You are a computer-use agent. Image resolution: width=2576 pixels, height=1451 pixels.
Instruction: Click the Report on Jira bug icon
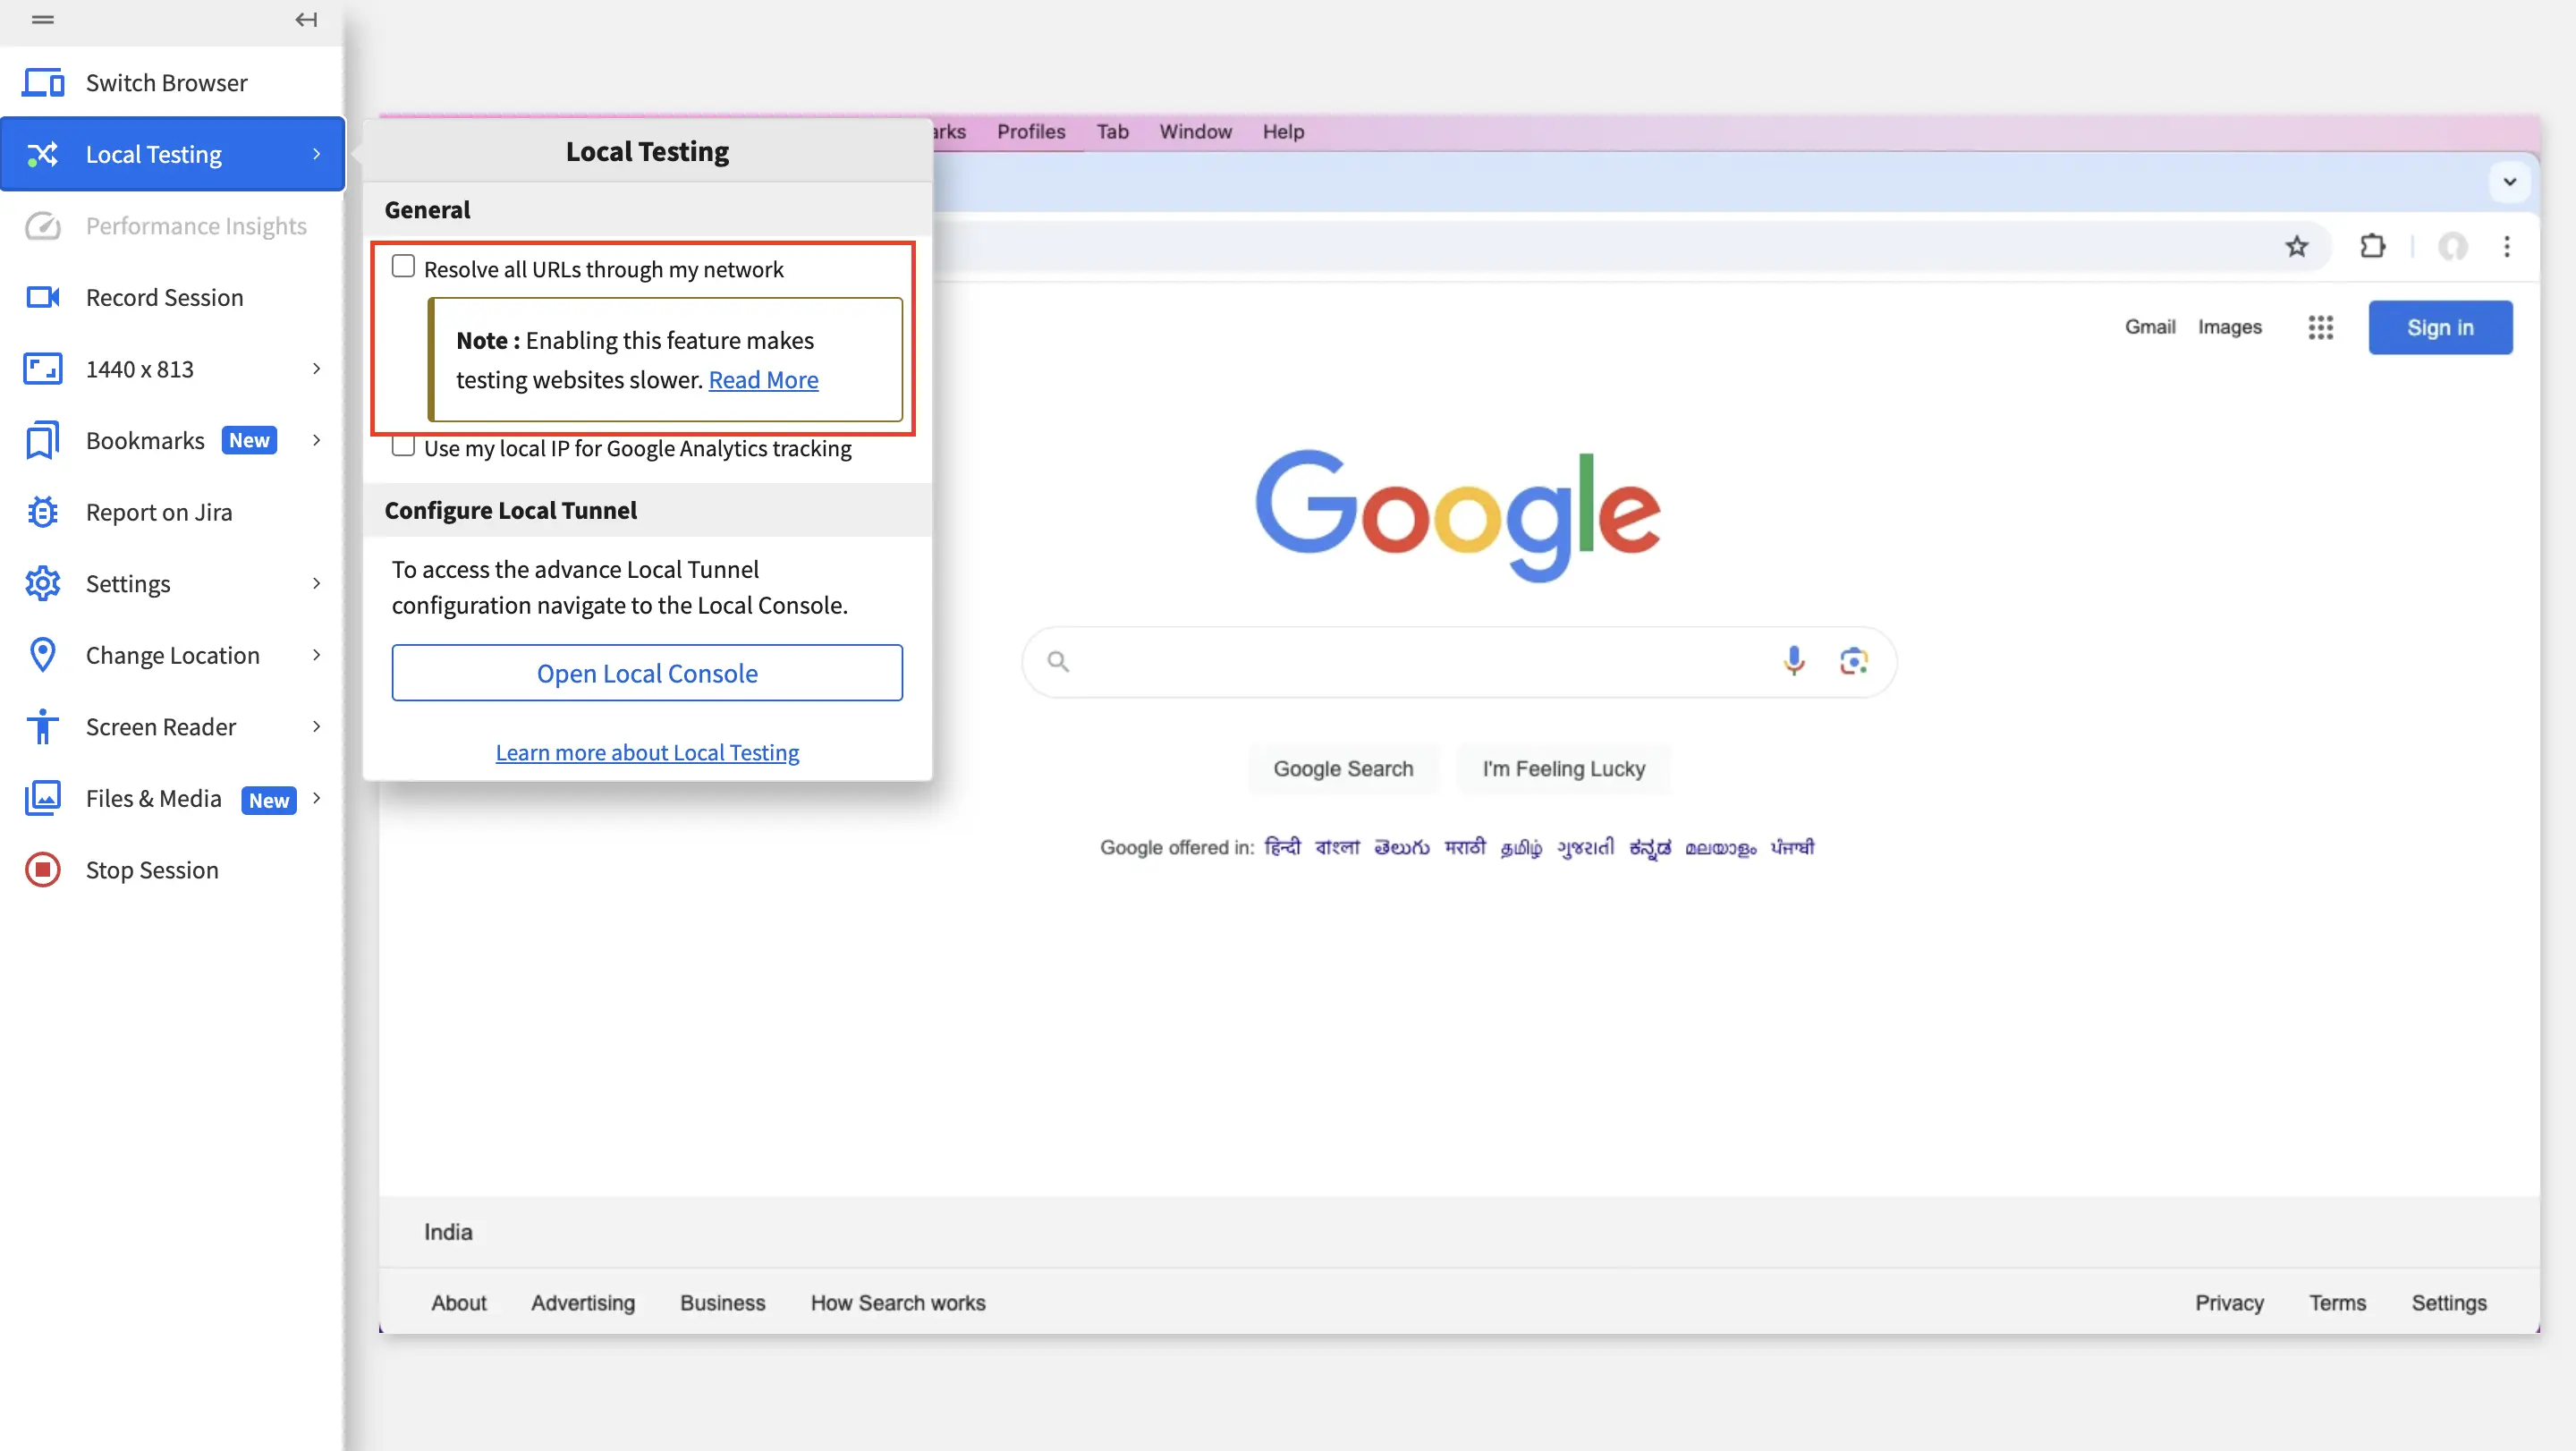coord(43,512)
